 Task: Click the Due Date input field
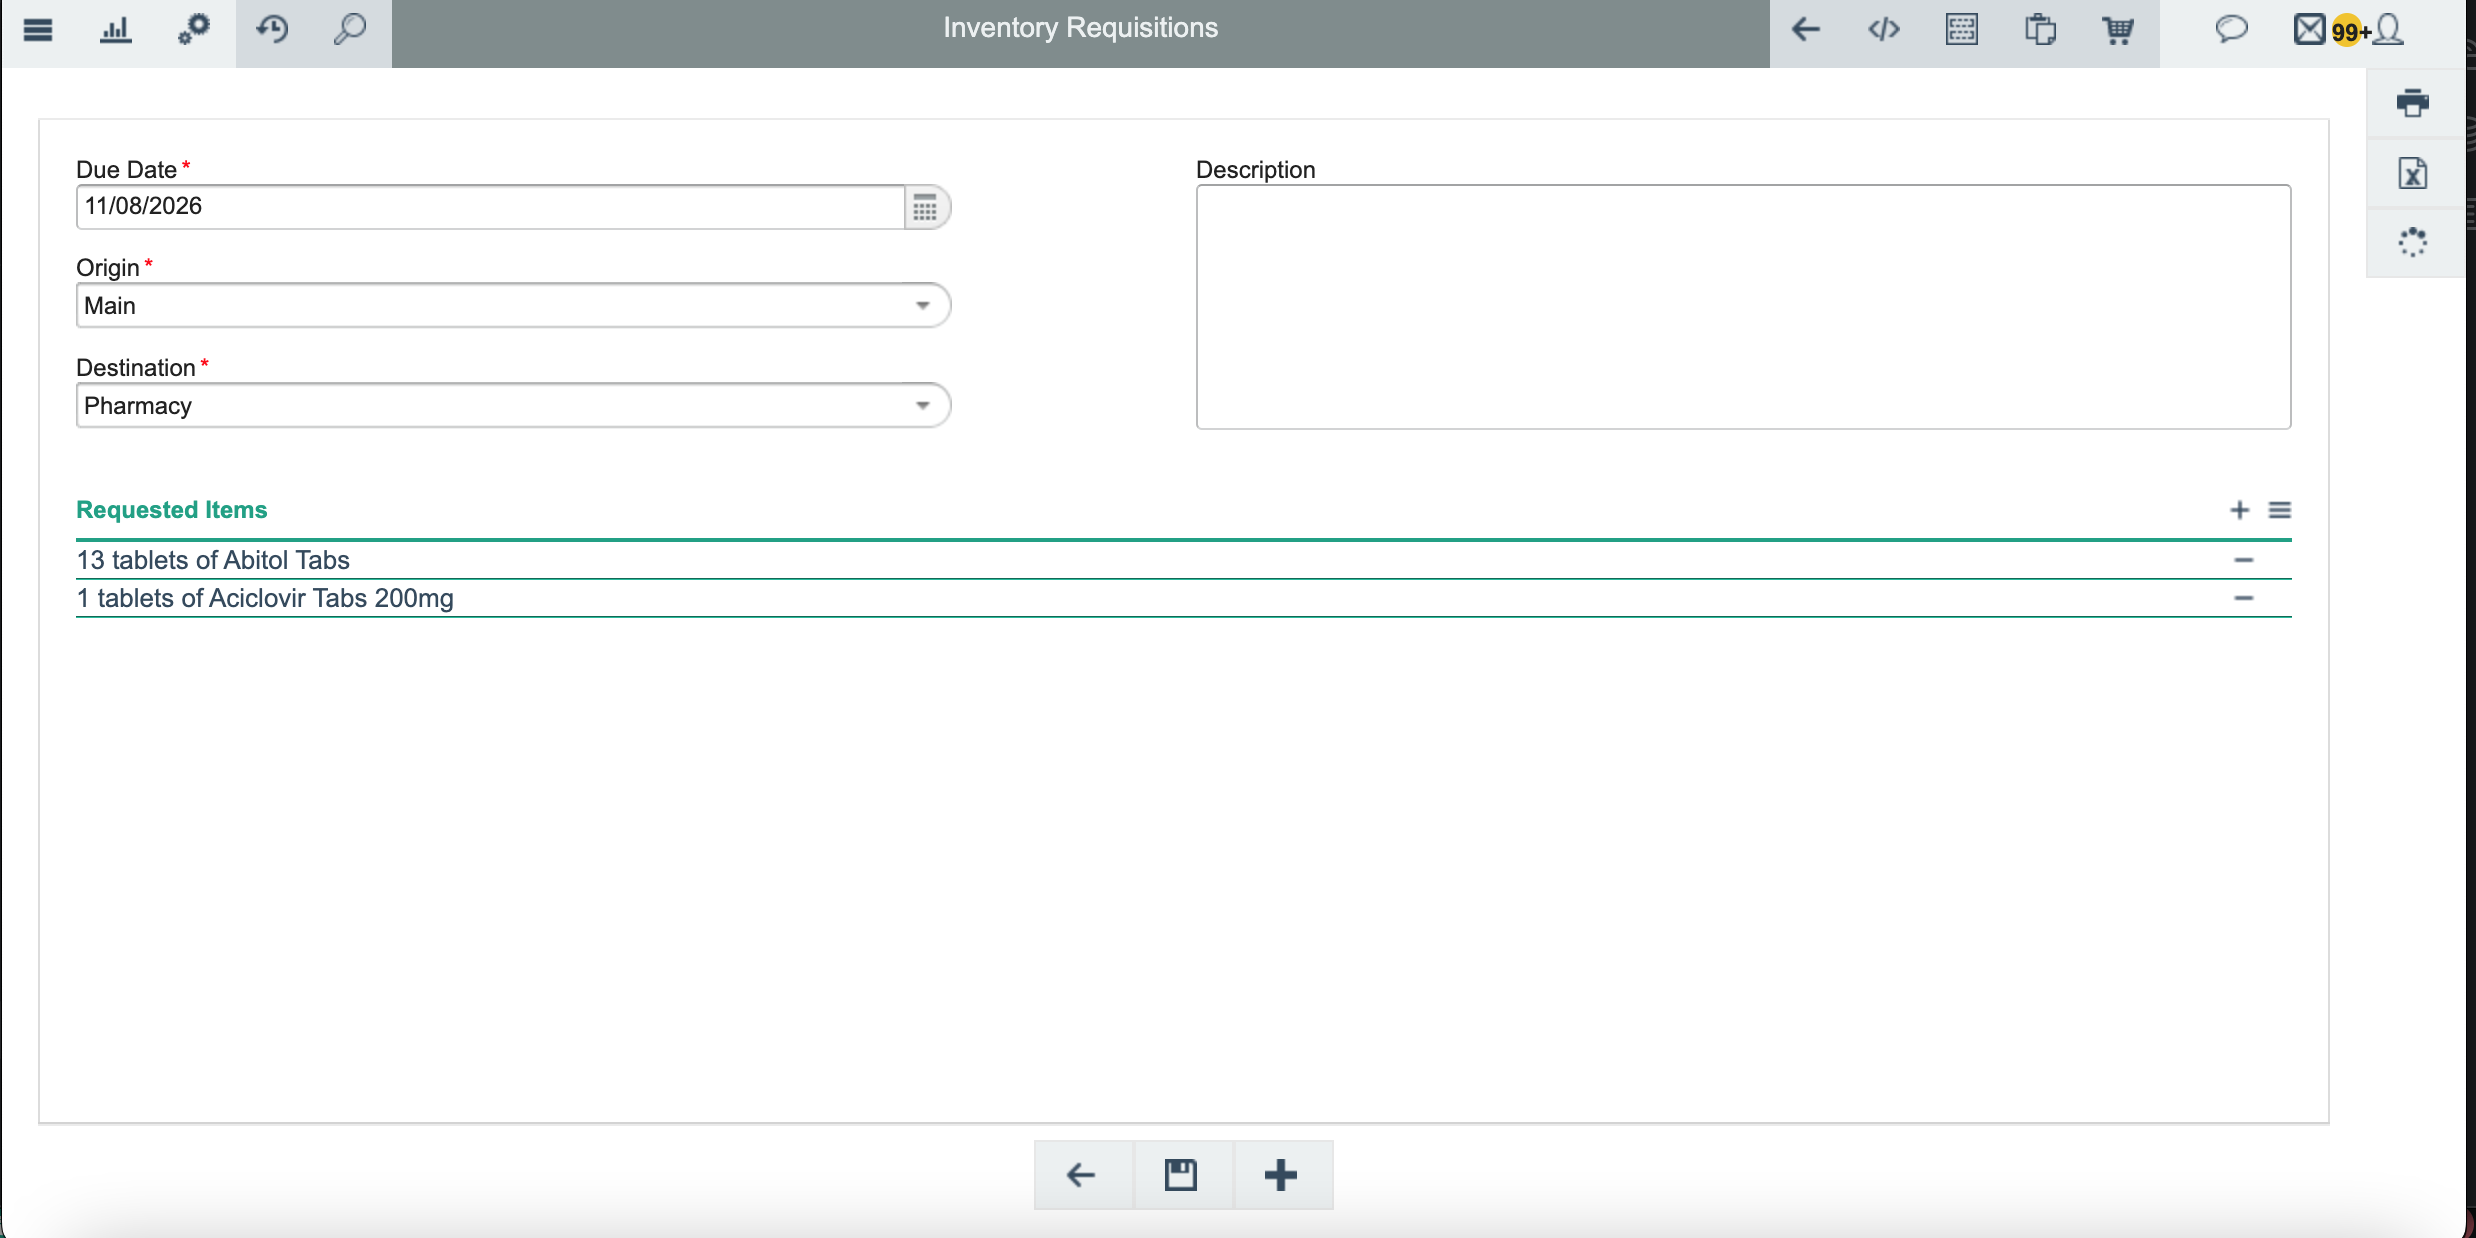[491, 207]
